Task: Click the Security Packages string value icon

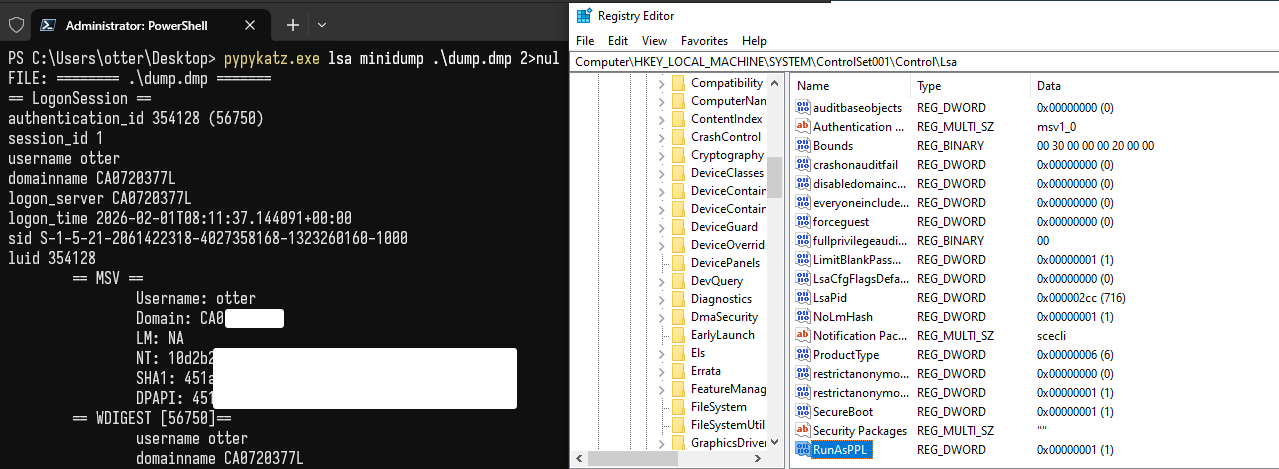Action: (803, 431)
